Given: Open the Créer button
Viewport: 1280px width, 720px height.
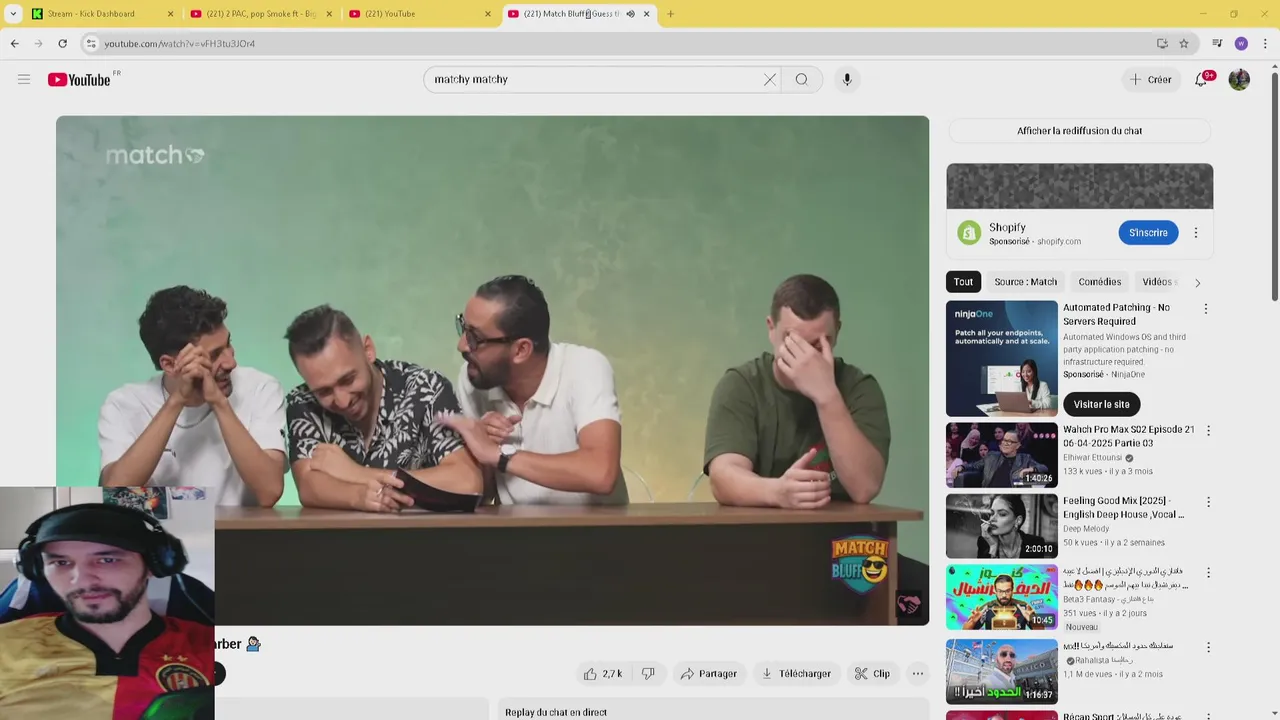Looking at the screenshot, I should tap(1151, 79).
